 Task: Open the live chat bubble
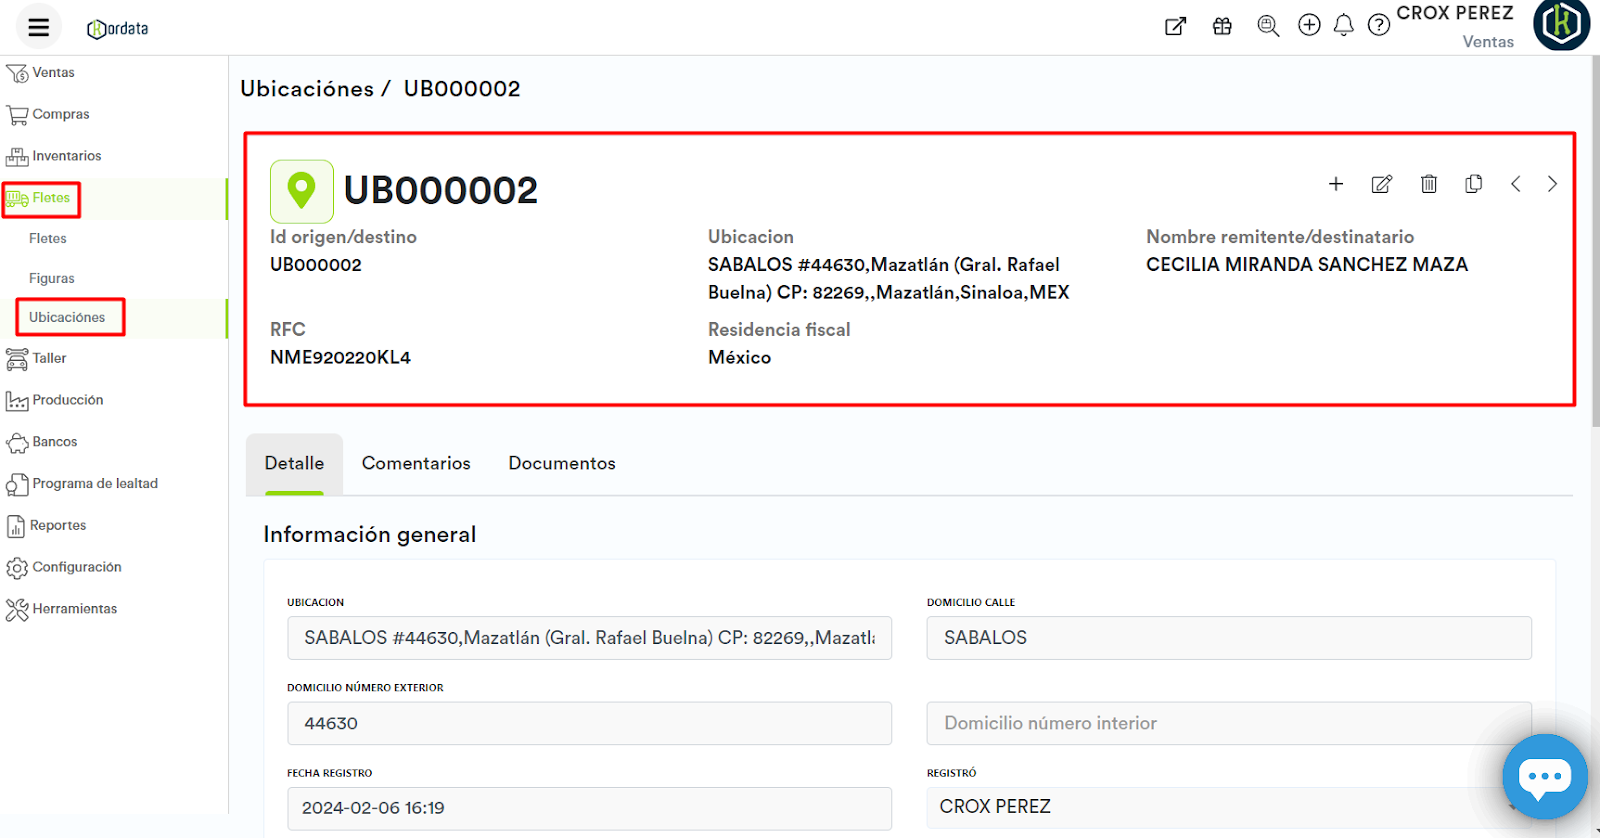tap(1544, 777)
